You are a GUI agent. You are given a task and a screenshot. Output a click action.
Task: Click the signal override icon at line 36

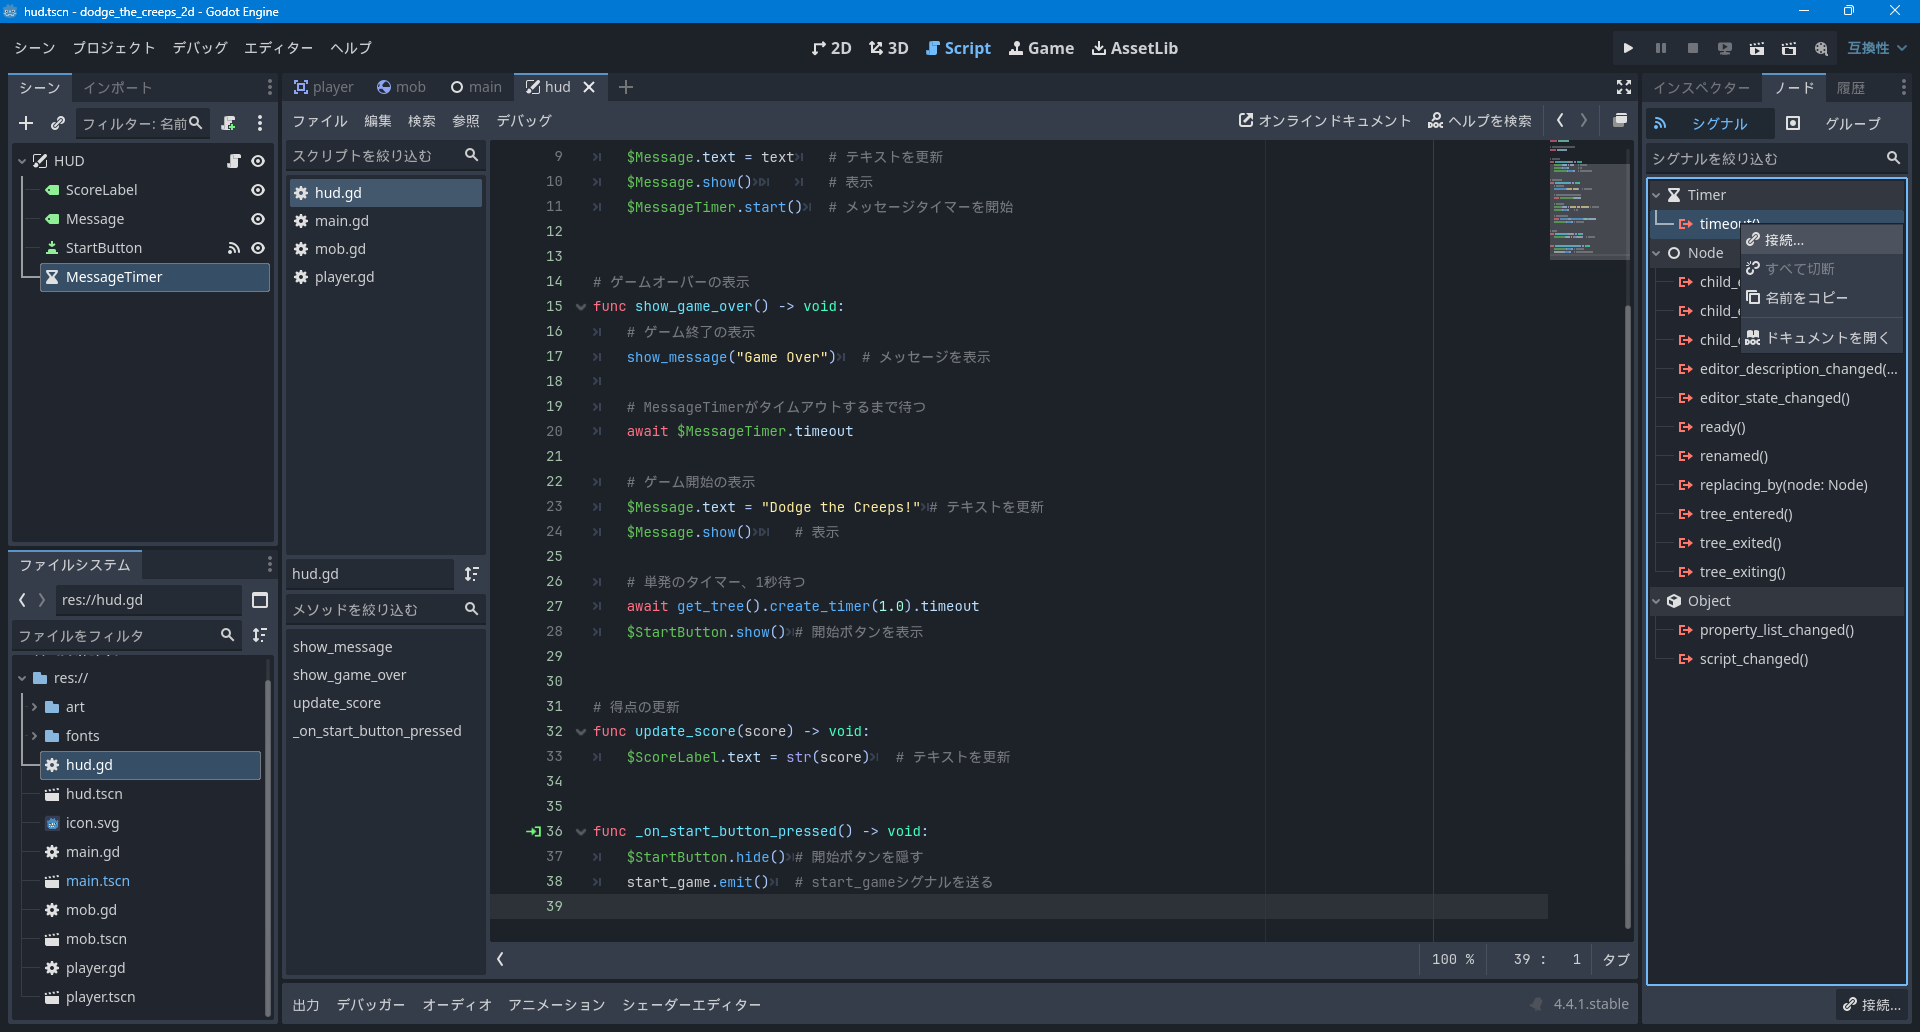[x=534, y=832]
